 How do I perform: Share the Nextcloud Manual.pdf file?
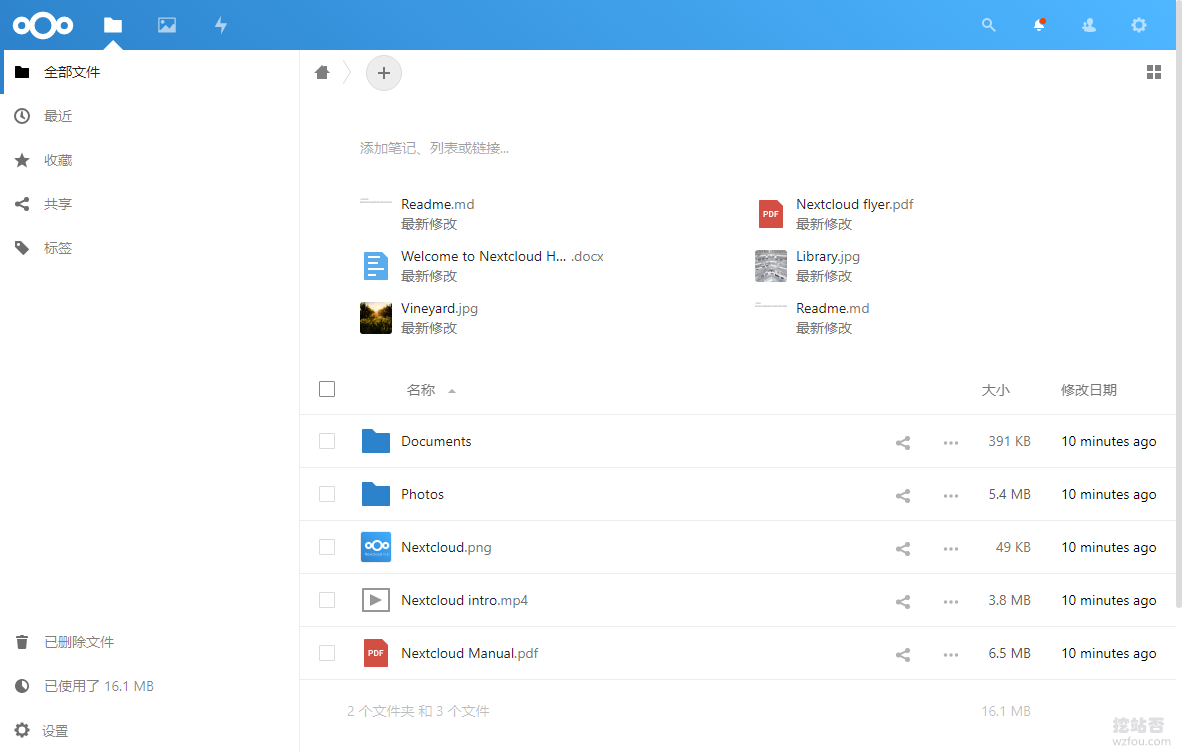[x=902, y=654]
